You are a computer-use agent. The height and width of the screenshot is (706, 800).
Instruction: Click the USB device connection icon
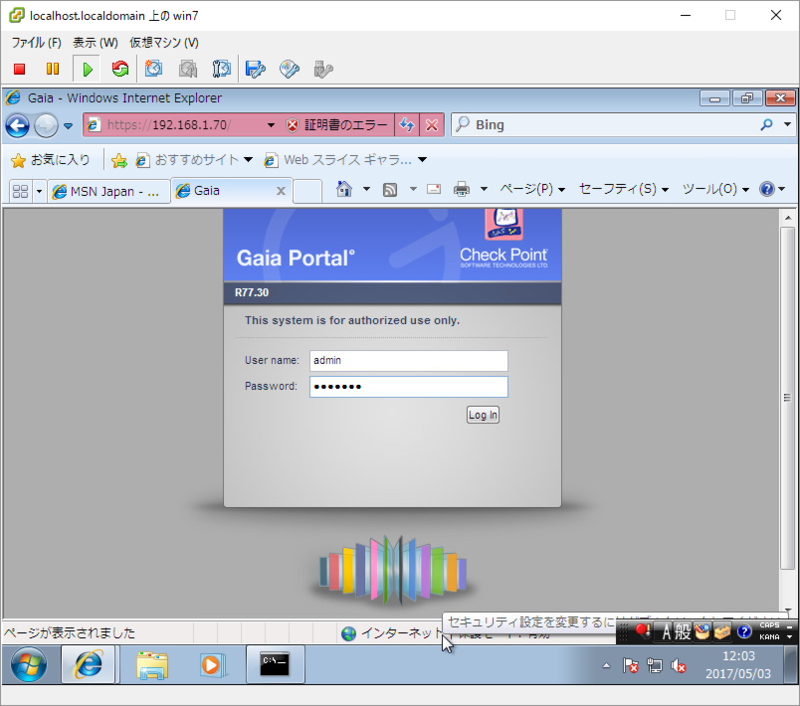pos(323,69)
